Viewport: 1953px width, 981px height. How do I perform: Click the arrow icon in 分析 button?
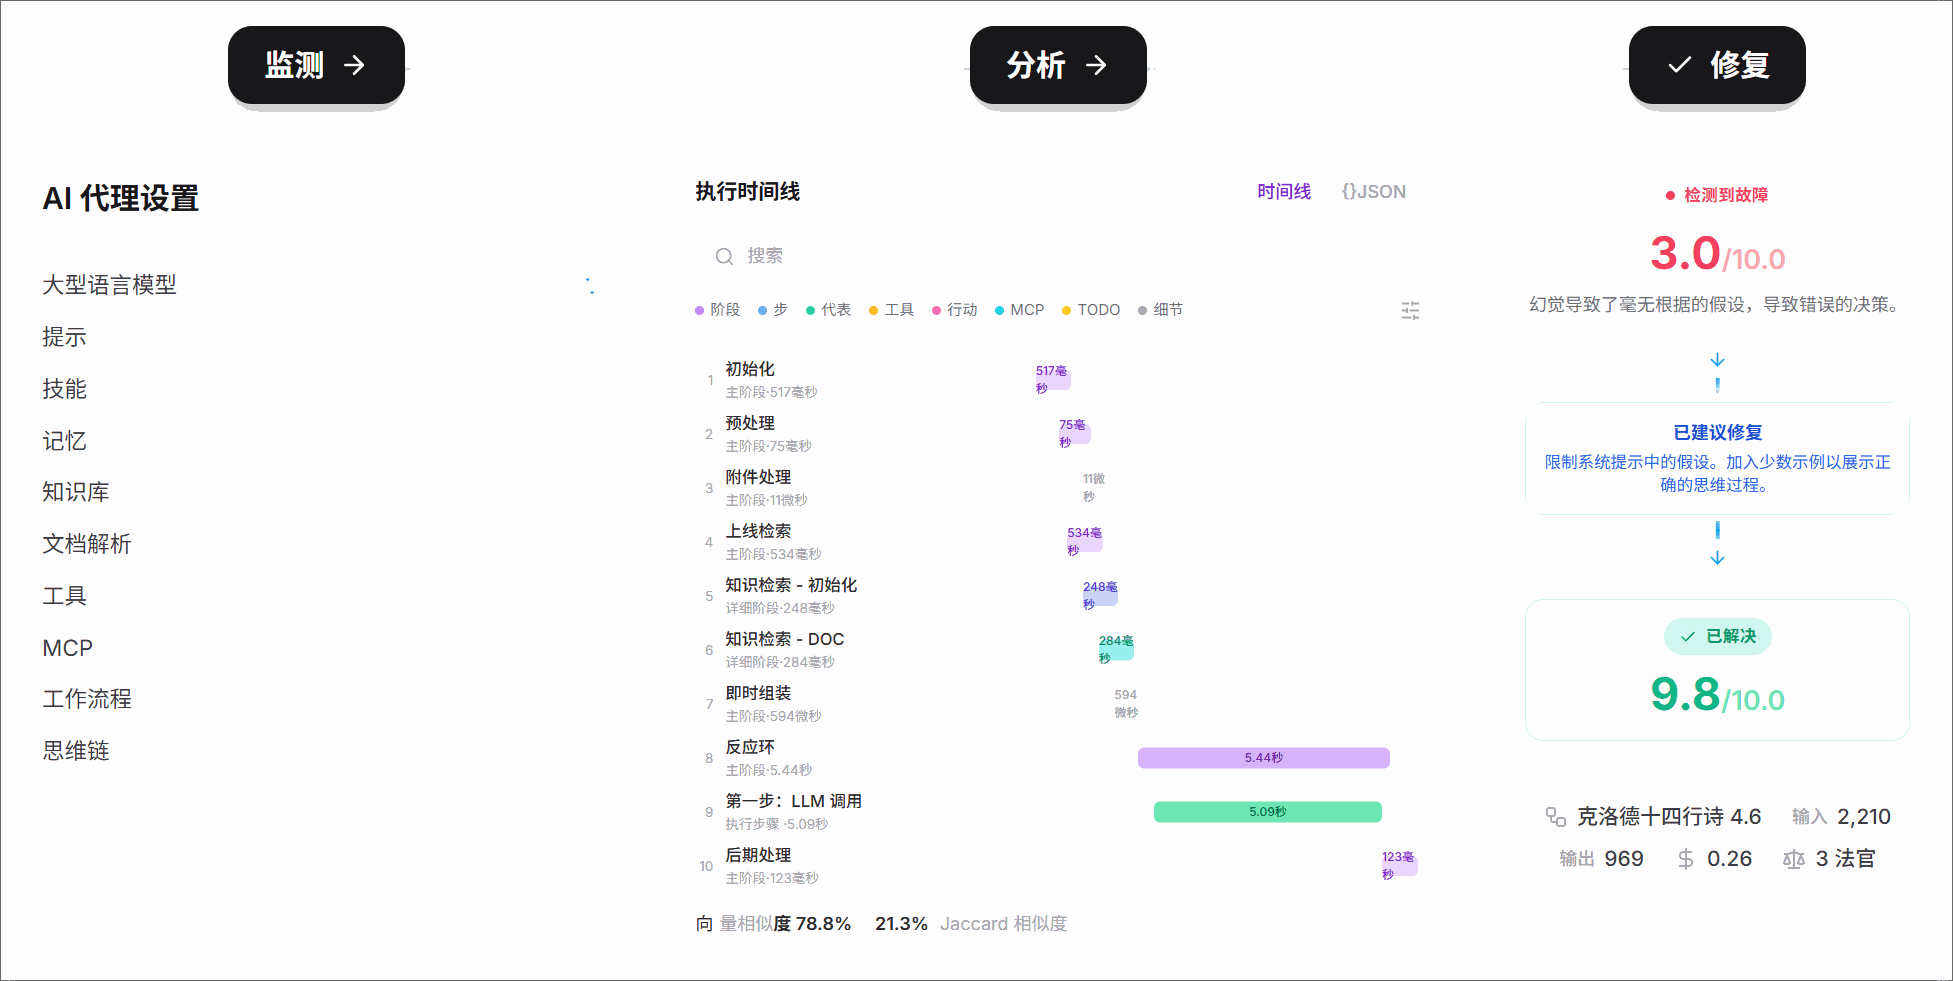point(1096,65)
